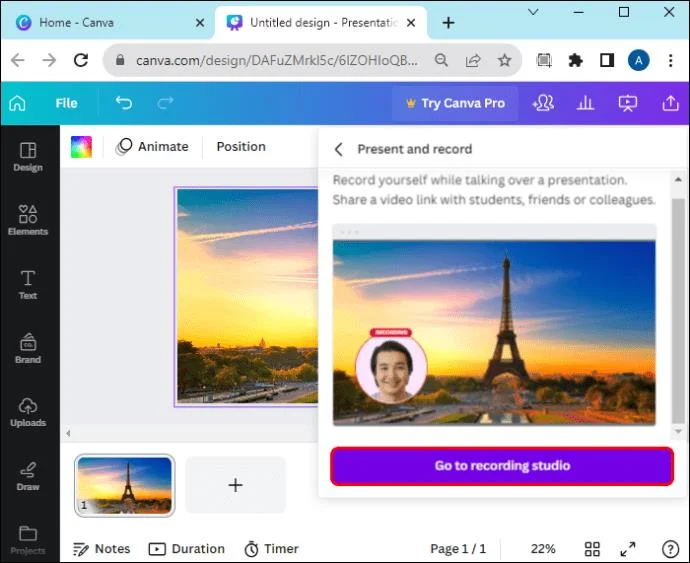Open the Elements panel
Image resolution: width=690 pixels, height=563 pixels.
coord(28,220)
